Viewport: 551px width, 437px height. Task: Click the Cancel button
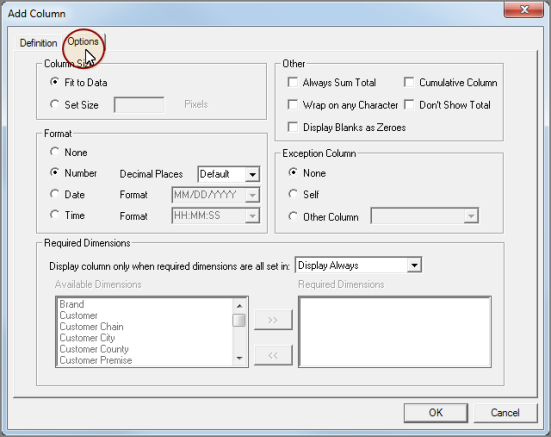(x=505, y=413)
